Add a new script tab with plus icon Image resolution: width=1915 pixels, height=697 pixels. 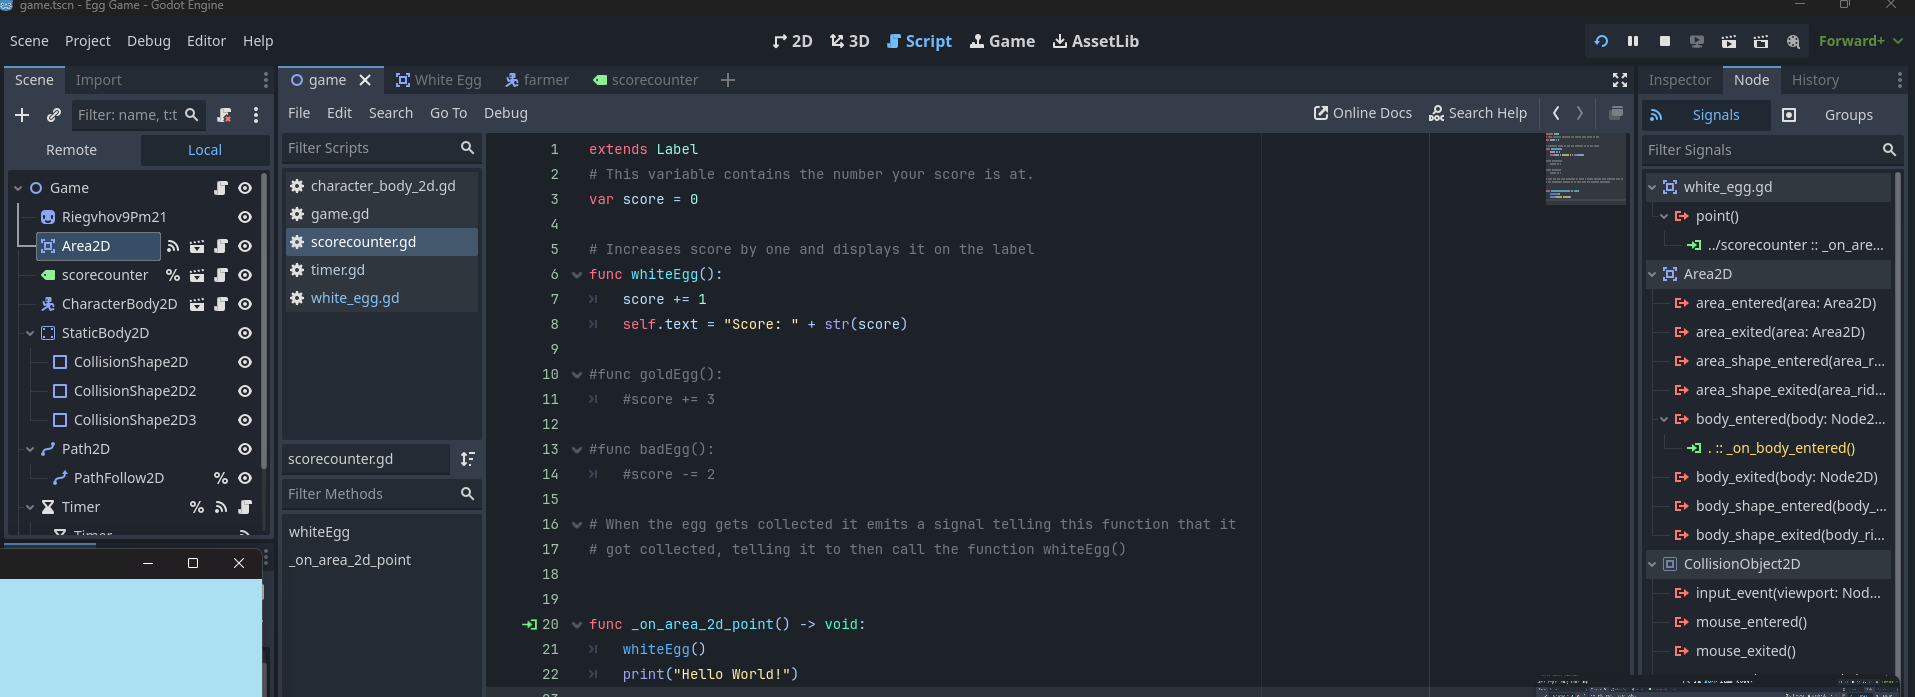click(x=728, y=80)
